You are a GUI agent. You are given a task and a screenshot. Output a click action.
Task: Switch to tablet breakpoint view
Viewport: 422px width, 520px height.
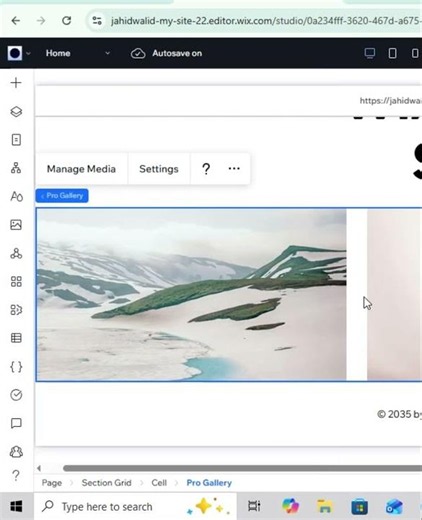pyautogui.click(x=392, y=53)
